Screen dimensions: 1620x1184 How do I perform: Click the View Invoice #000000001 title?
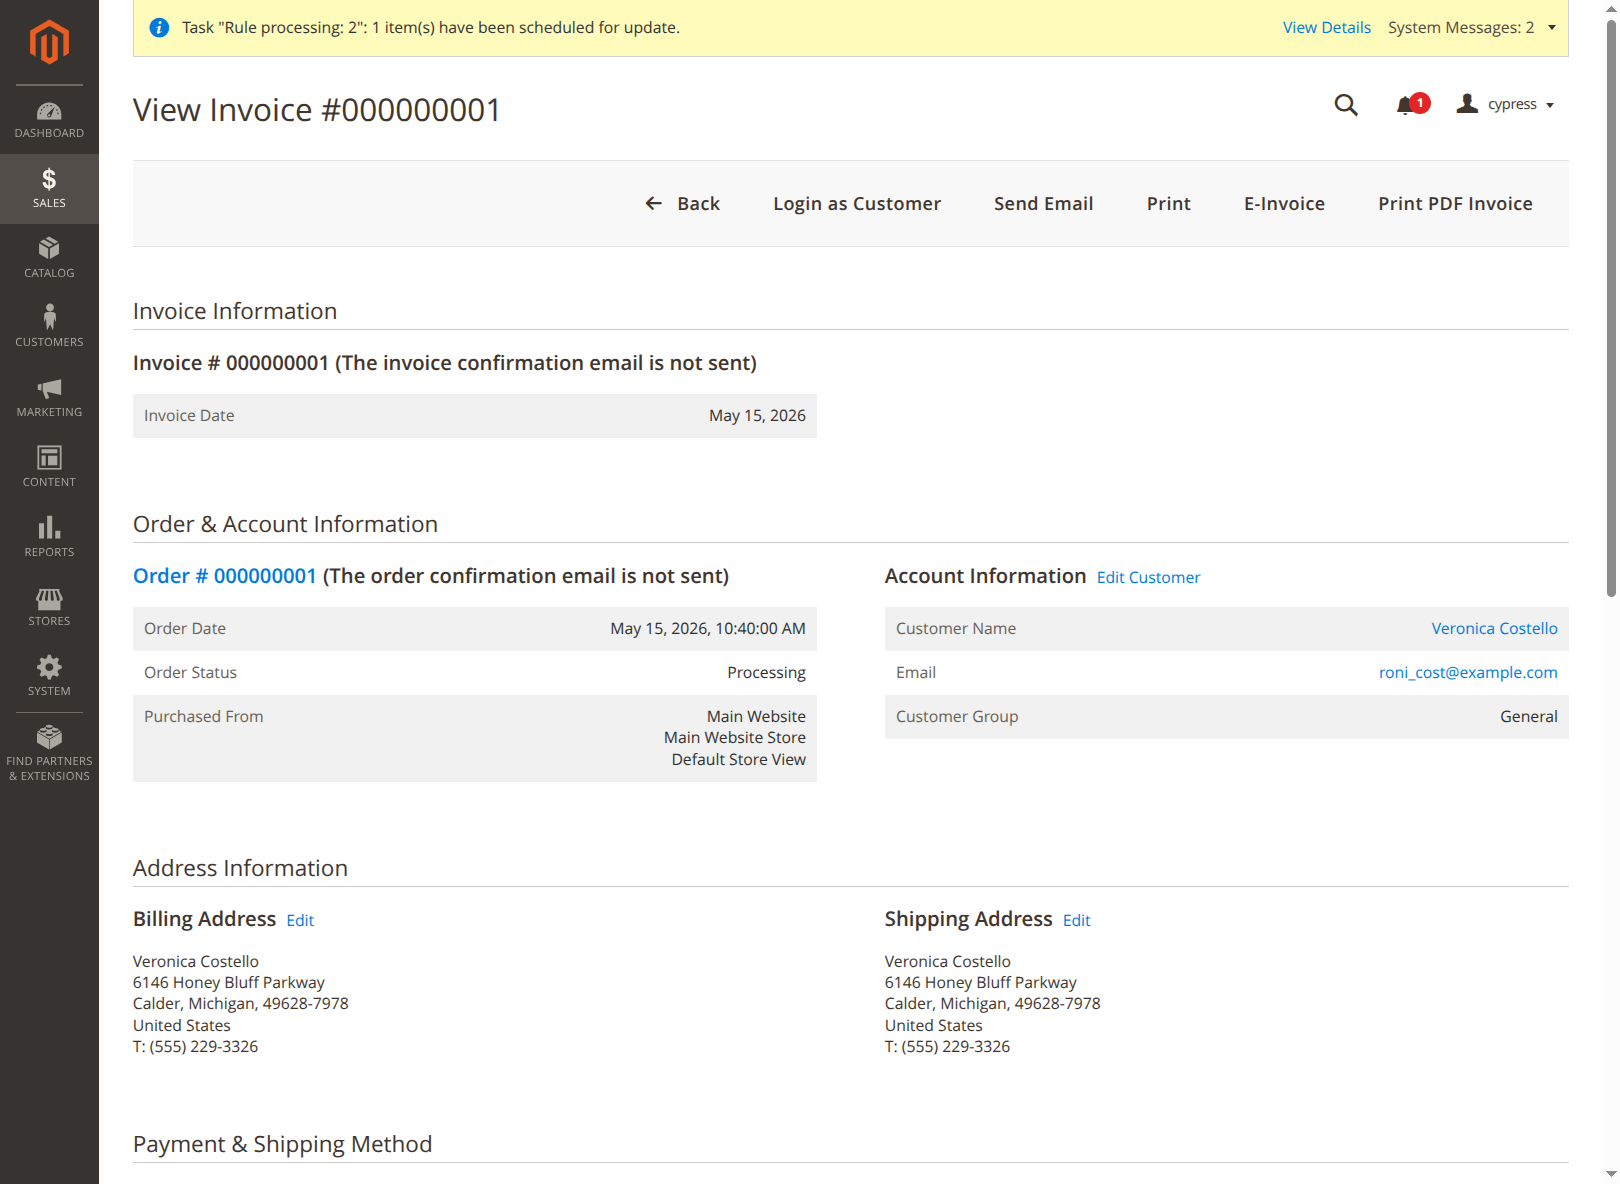tap(317, 110)
